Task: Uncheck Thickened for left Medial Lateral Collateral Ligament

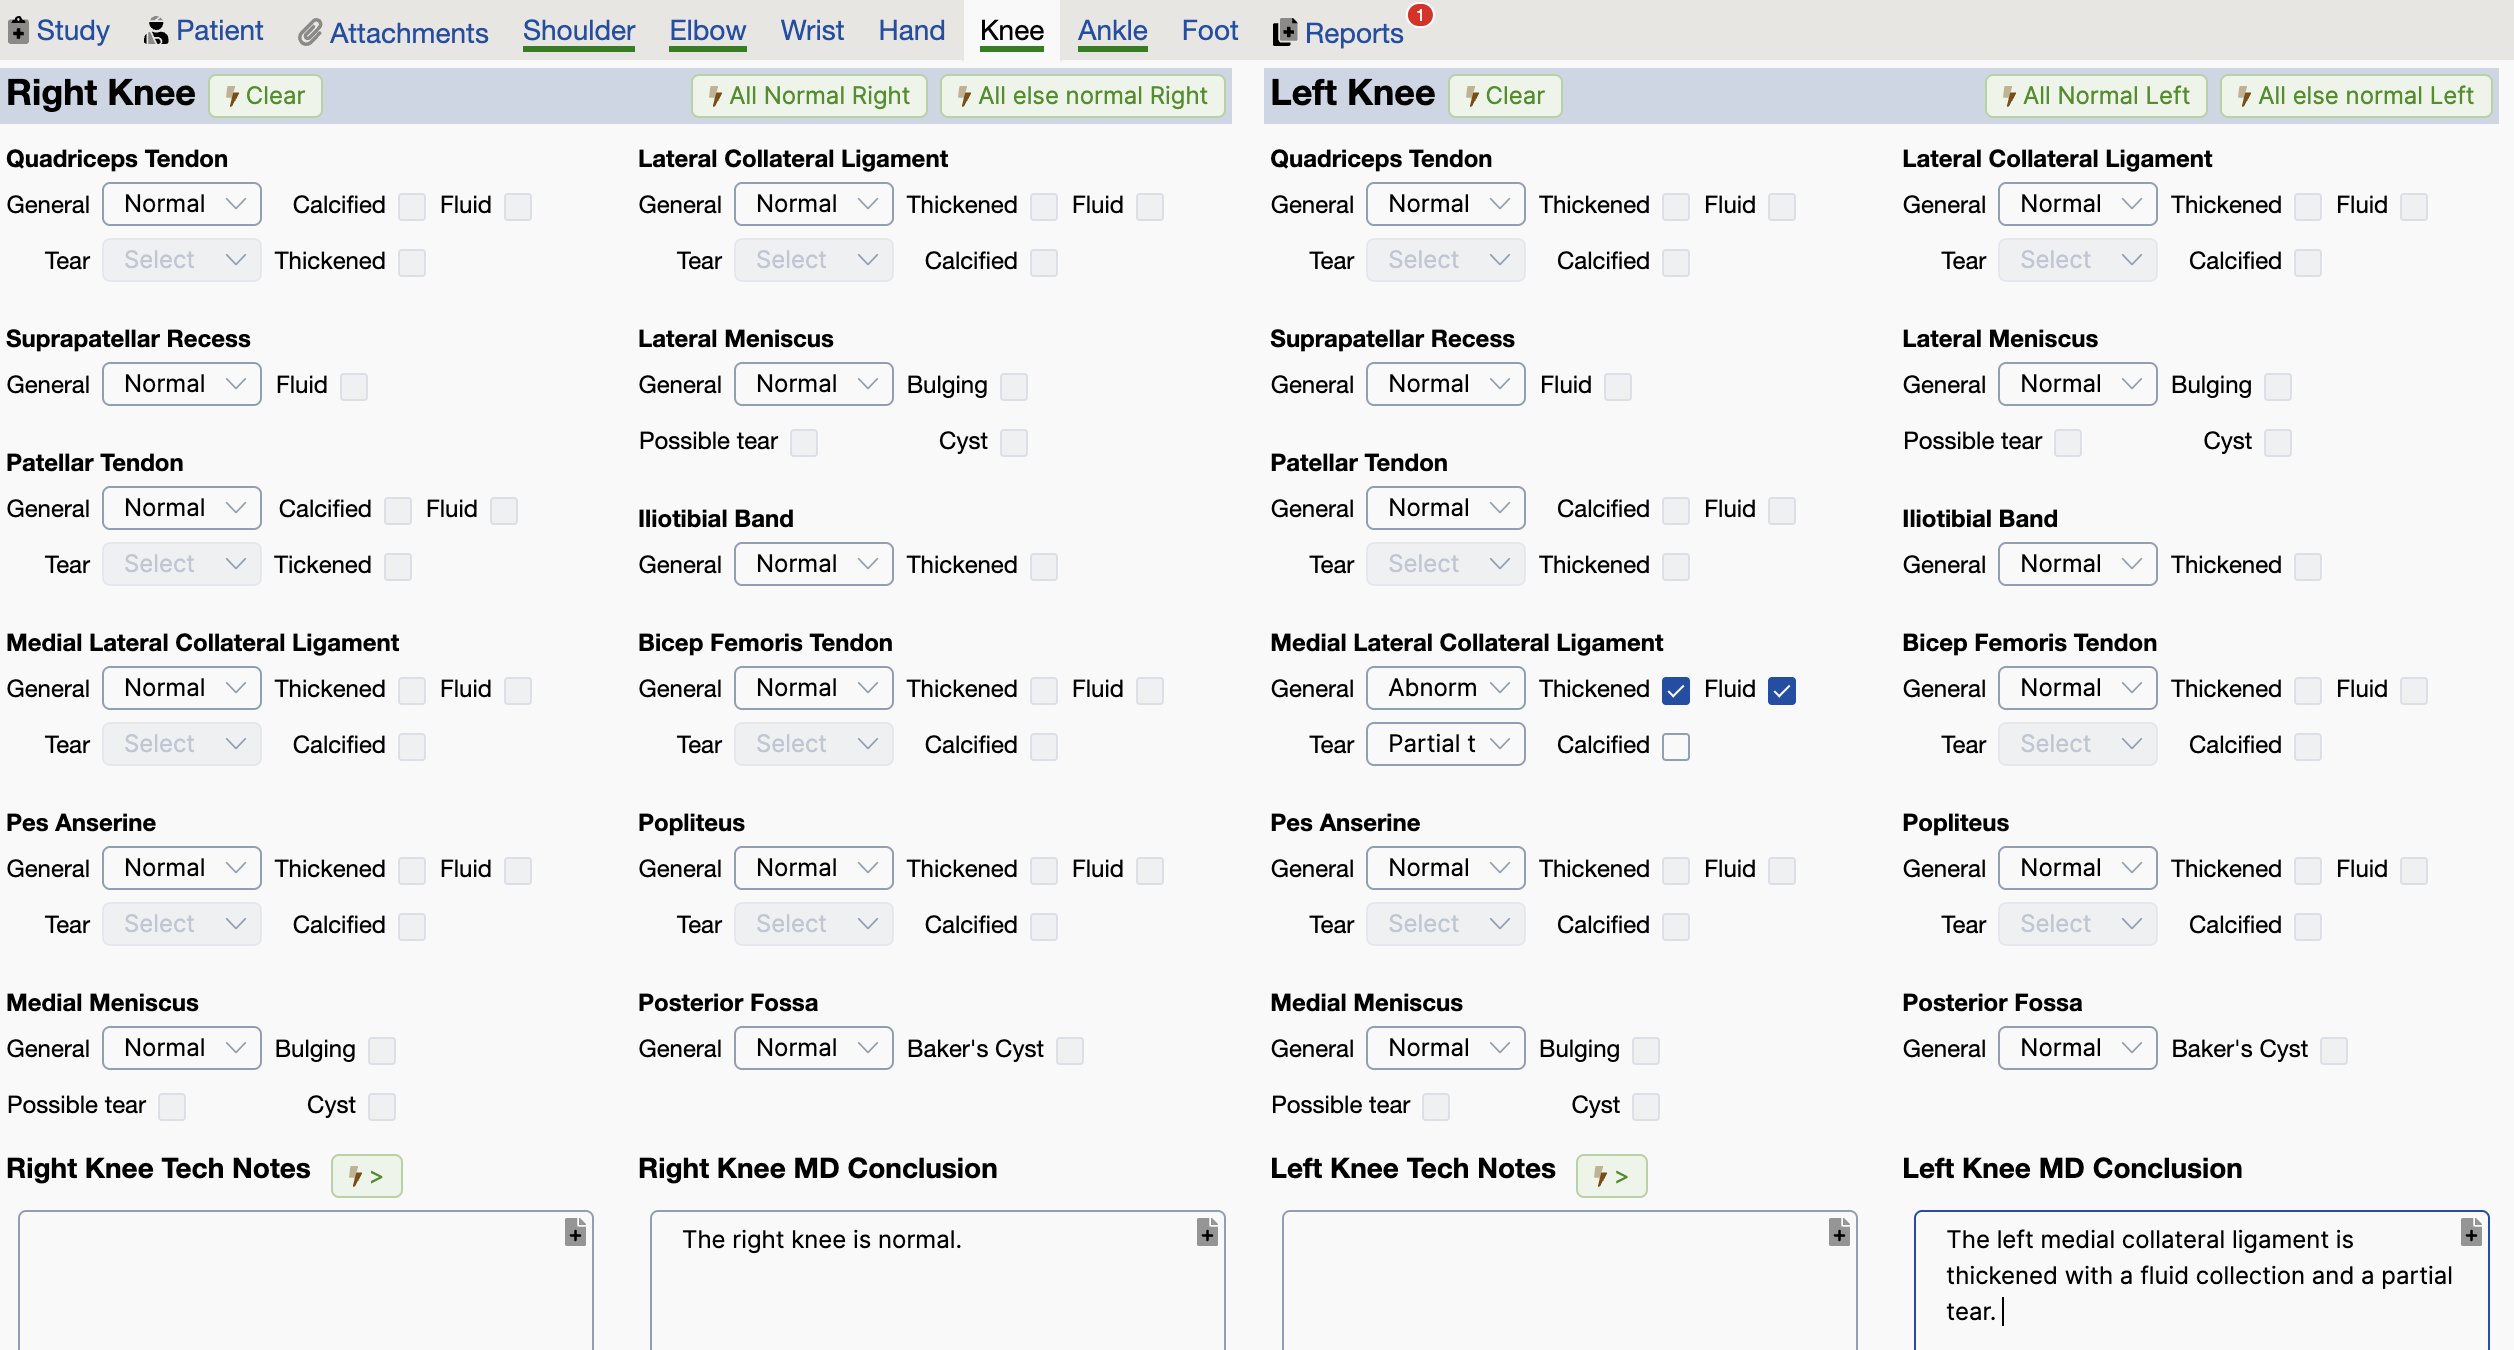Action: [x=1676, y=690]
